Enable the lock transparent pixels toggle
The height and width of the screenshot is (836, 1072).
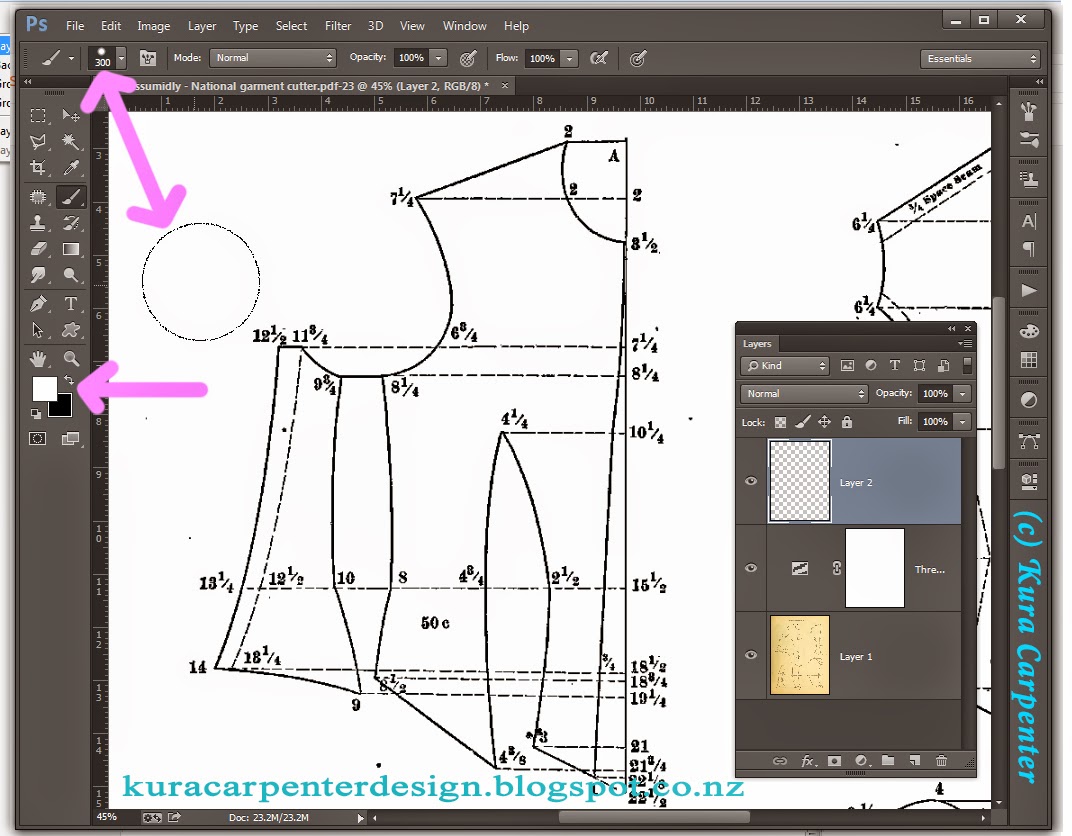782,421
